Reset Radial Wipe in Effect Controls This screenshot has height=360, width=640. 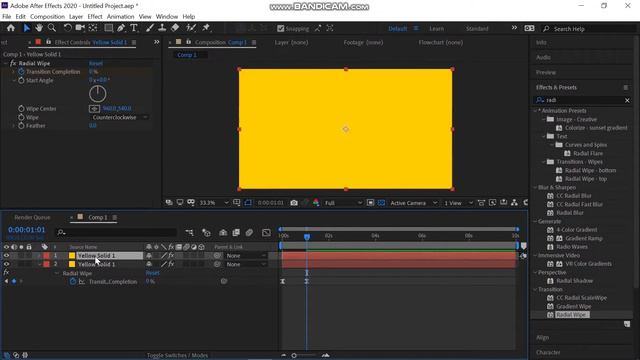point(96,63)
